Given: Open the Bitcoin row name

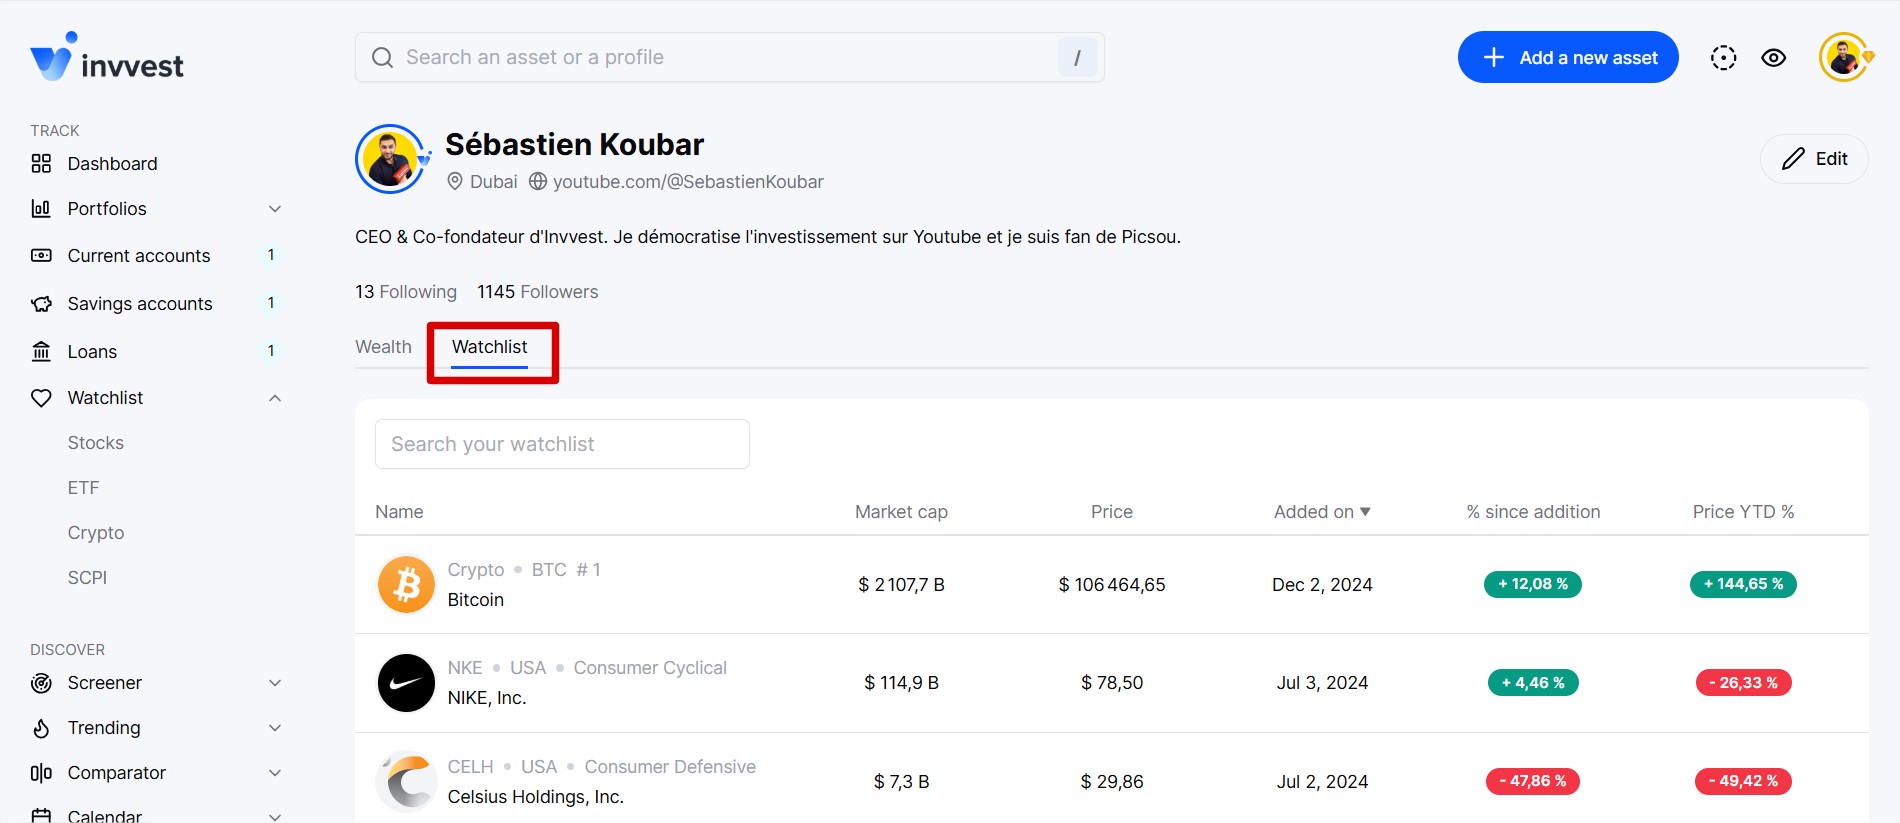Looking at the screenshot, I should coord(476,600).
